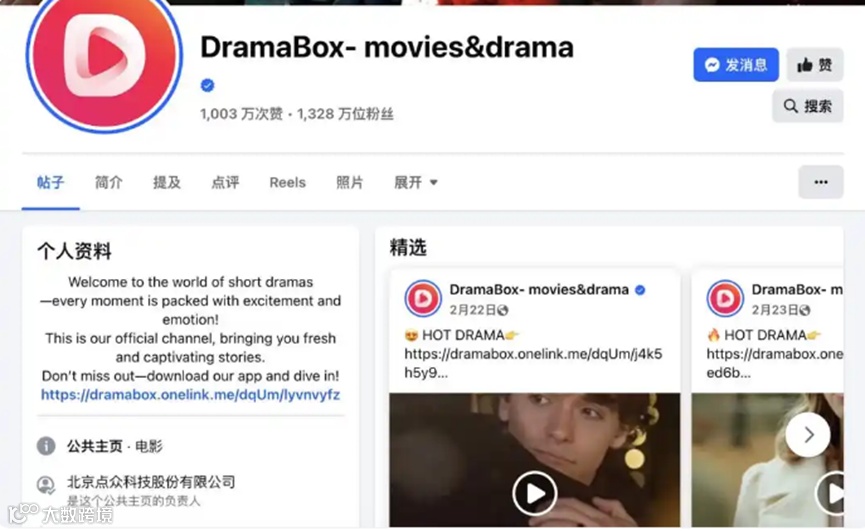Click the DramaBox avatar on the 2月23日 post

pos(725,298)
